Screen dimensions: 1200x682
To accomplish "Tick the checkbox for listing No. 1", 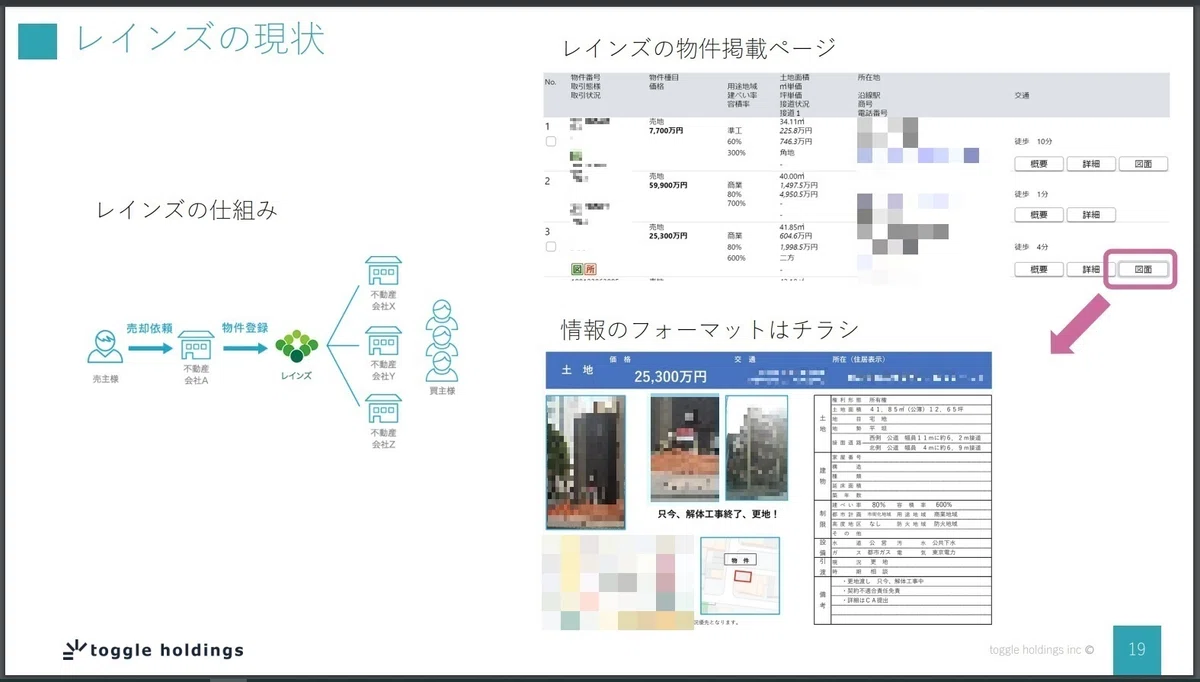I will click(550, 142).
